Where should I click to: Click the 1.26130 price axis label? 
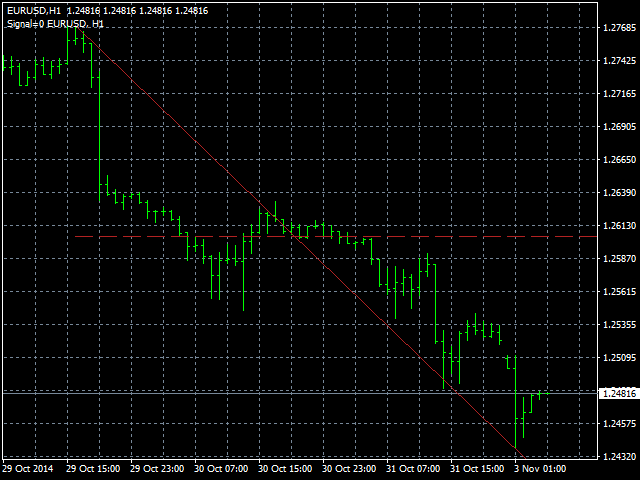pyautogui.click(x=622, y=226)
